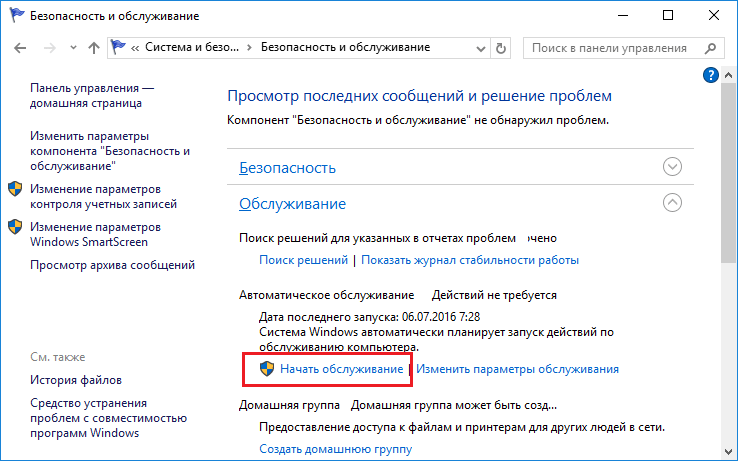Click the double chevron in address bar
738x461 pixels.
(x=135, y=48)
